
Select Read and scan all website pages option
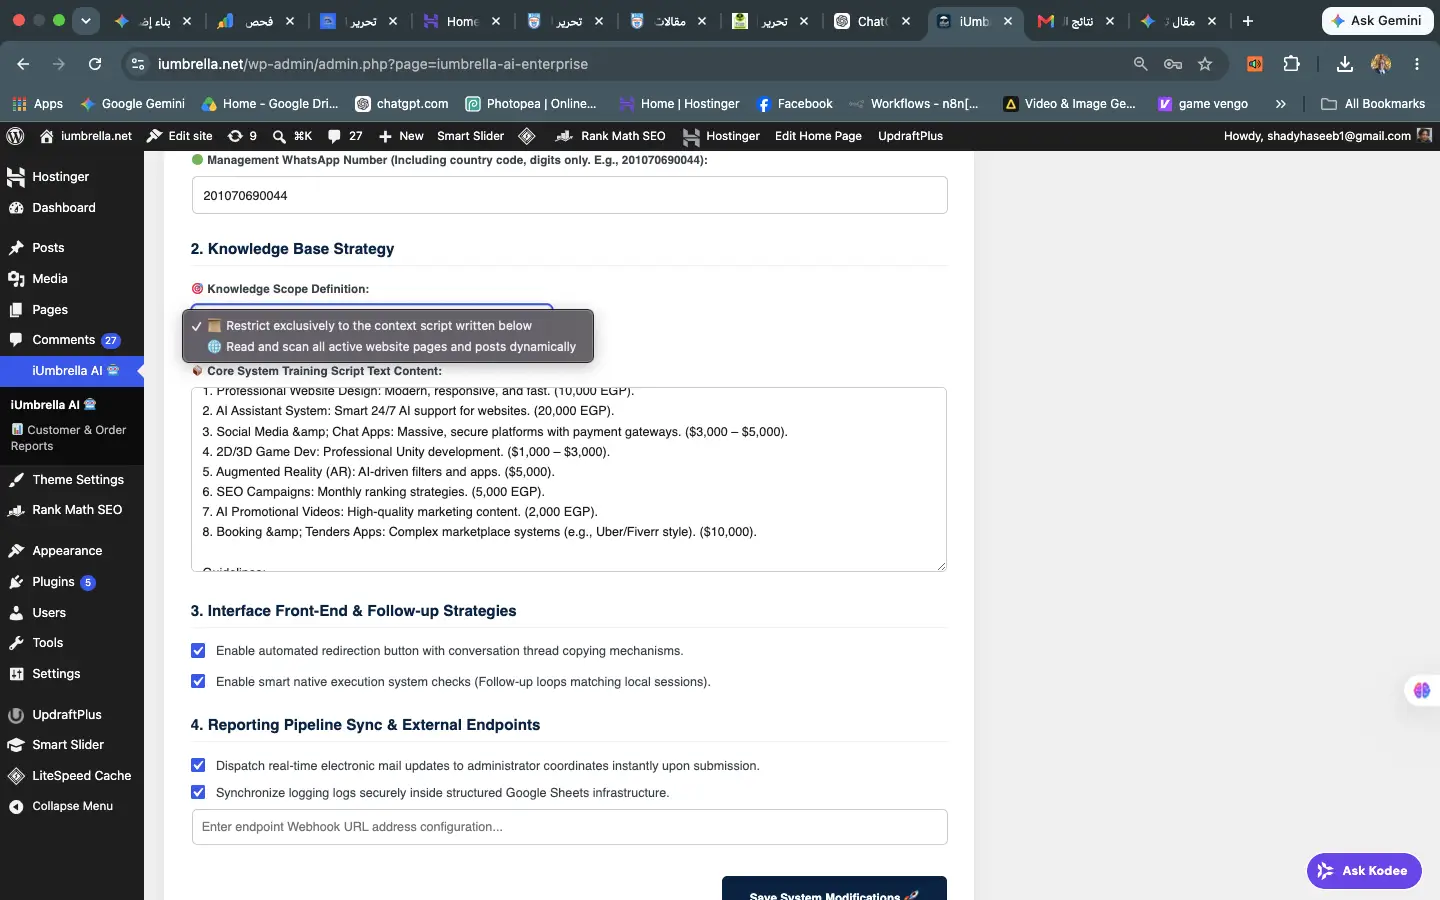(388, 347)
